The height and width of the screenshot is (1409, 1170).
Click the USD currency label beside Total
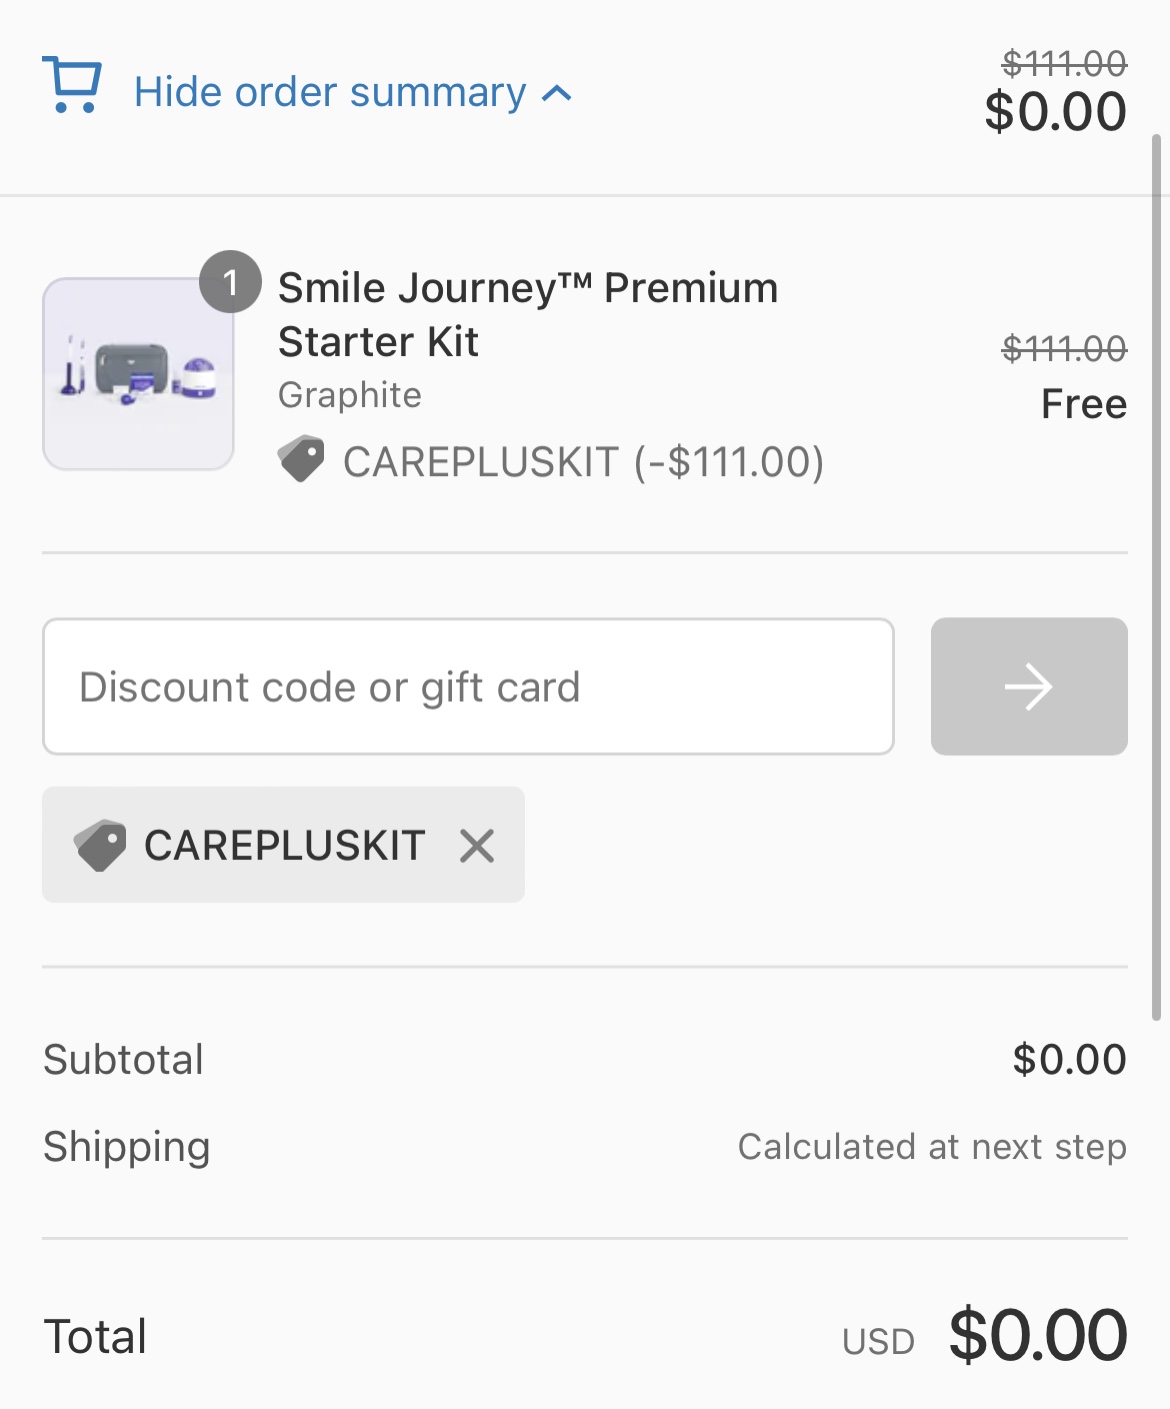[877, 1341]
